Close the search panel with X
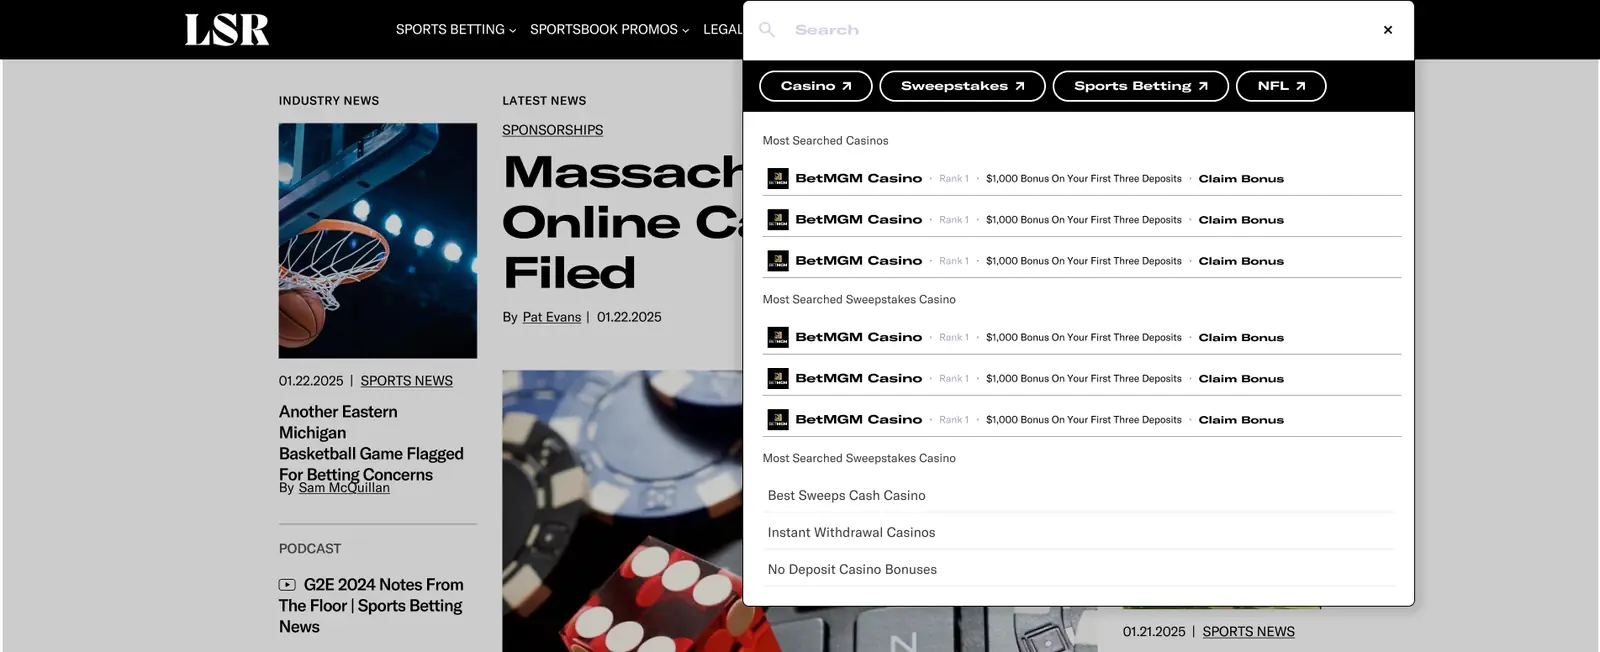 coord(1388,30)
